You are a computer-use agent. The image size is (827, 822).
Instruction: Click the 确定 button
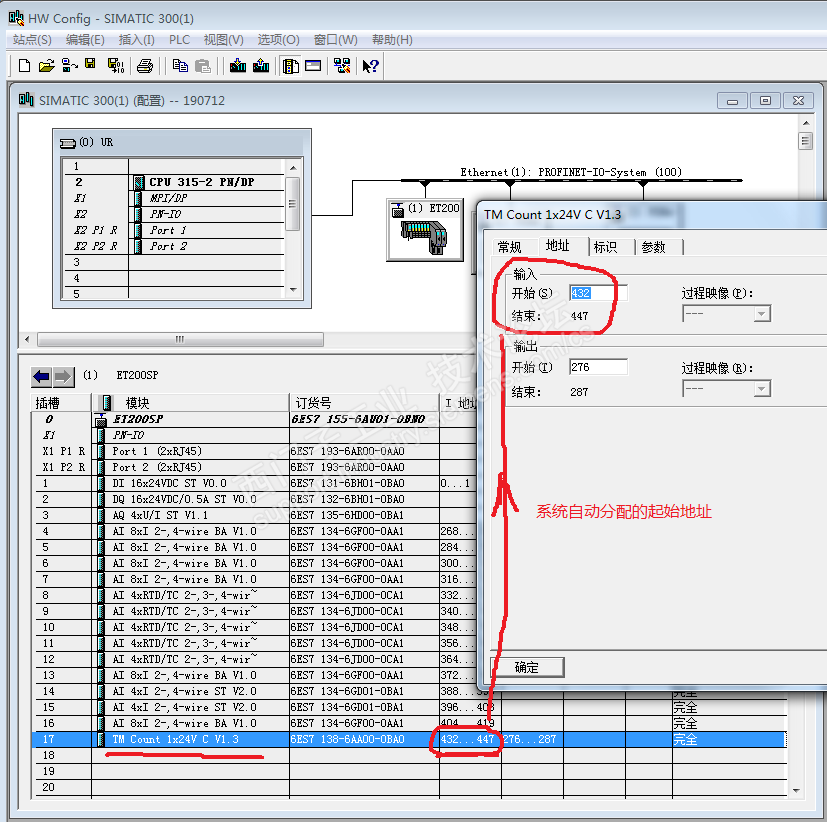coord(527,668)
